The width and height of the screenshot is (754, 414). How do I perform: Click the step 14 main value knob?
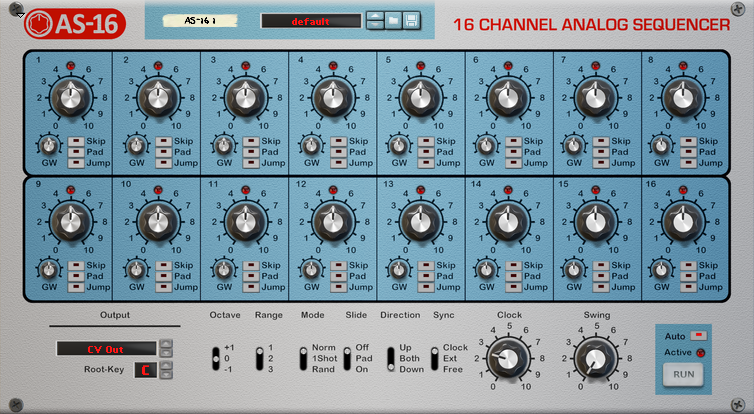(x=508, y=222)
